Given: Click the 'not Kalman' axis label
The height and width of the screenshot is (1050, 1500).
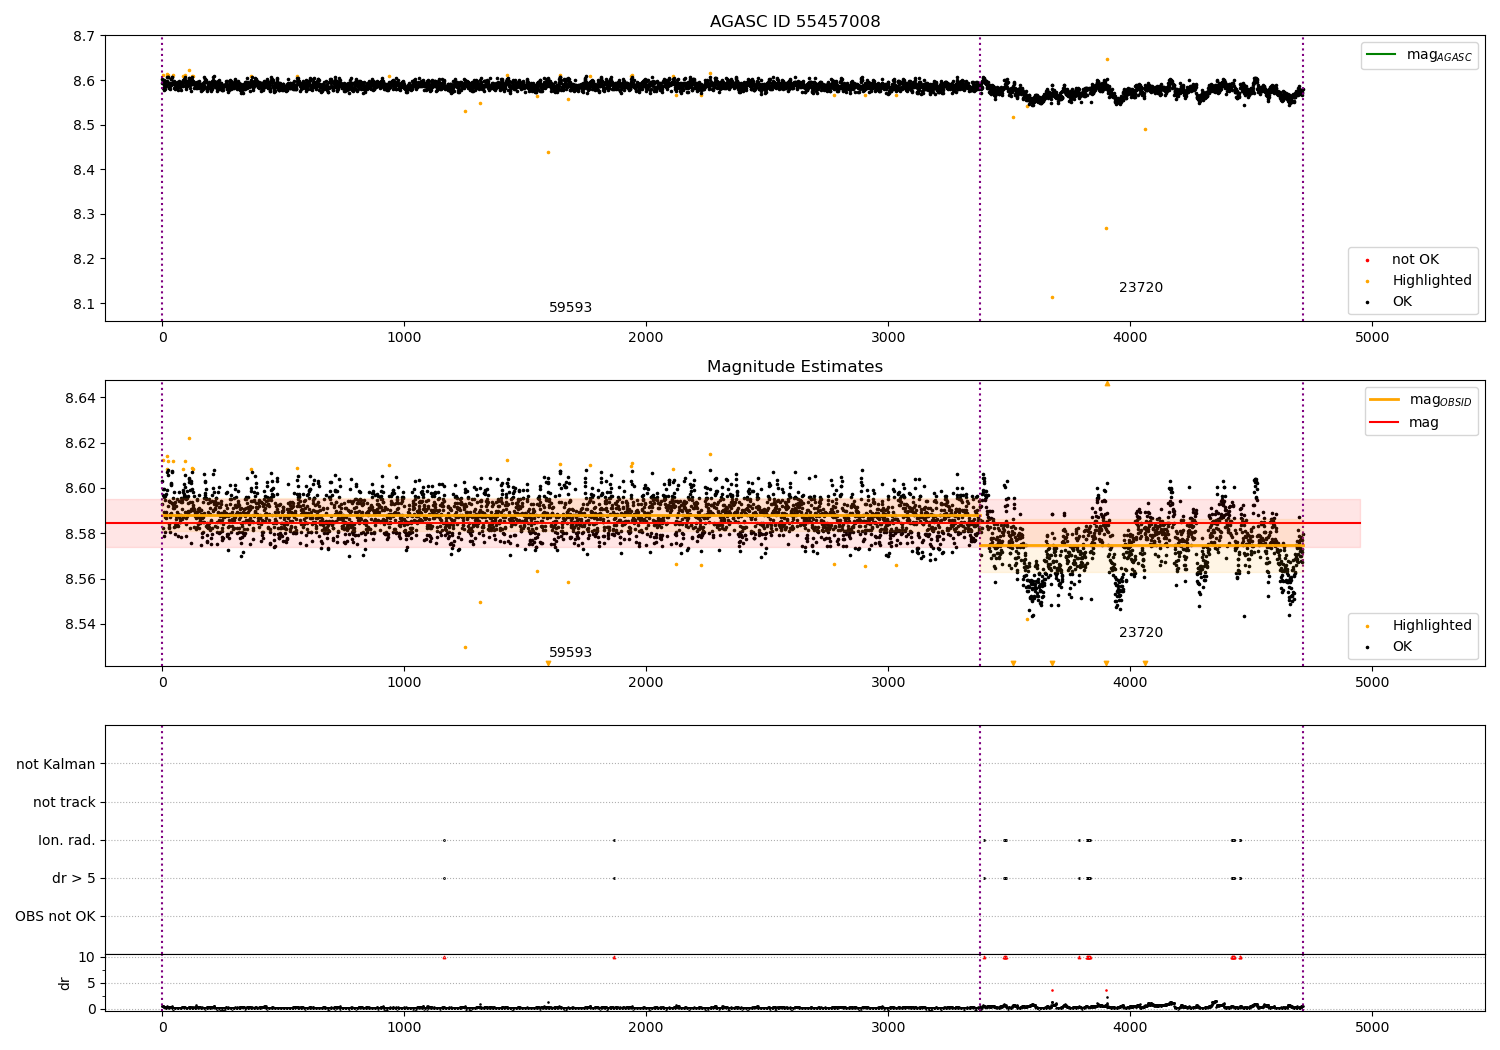Looking at the screenshot, I should 56,764.
